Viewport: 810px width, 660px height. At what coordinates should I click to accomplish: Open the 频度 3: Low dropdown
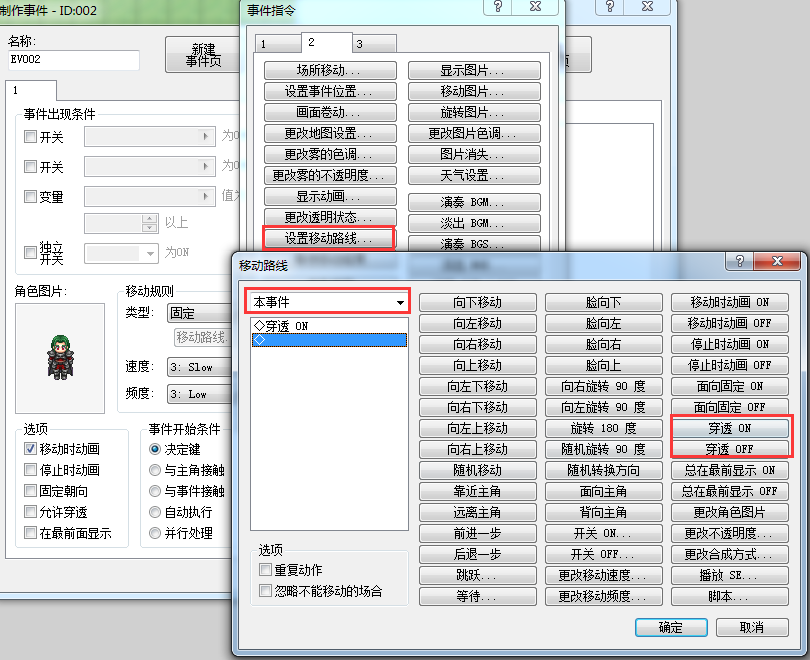pos(200,394)
